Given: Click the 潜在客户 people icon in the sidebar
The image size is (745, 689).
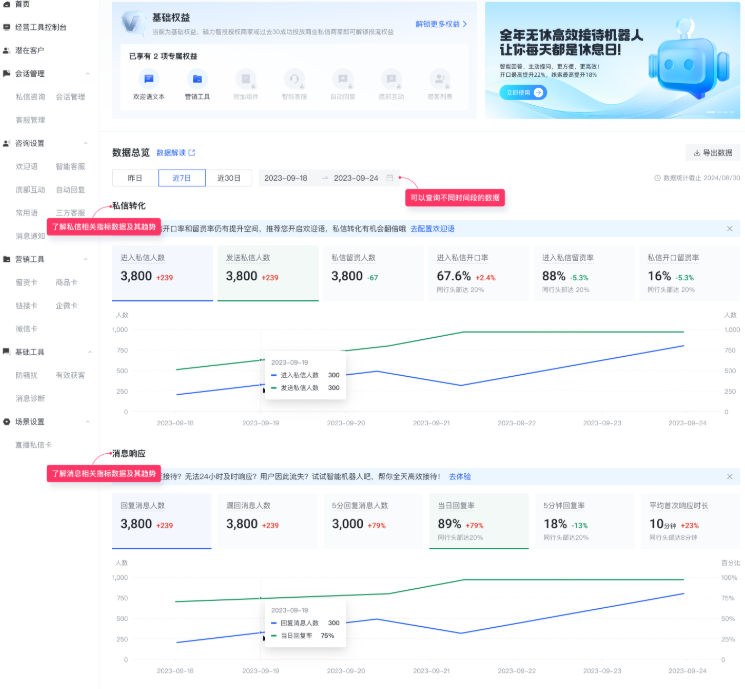Looking at the screenshot, I should [7, 50].
